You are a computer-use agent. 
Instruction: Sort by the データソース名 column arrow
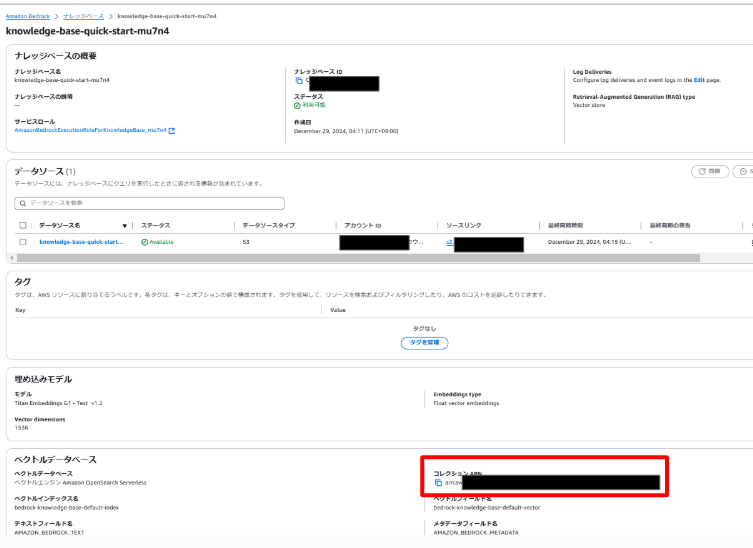(x=124, y=226)
